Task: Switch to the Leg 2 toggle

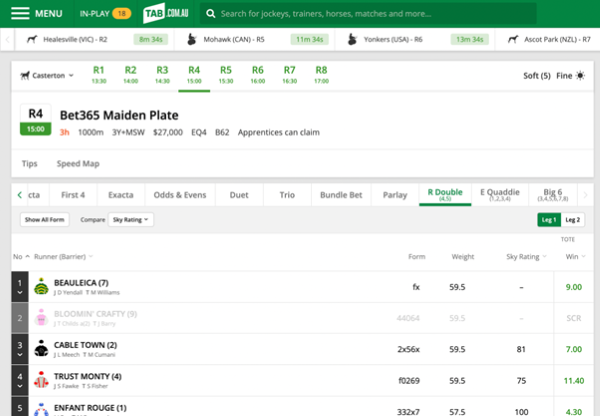Action: (x=572, y=219)
